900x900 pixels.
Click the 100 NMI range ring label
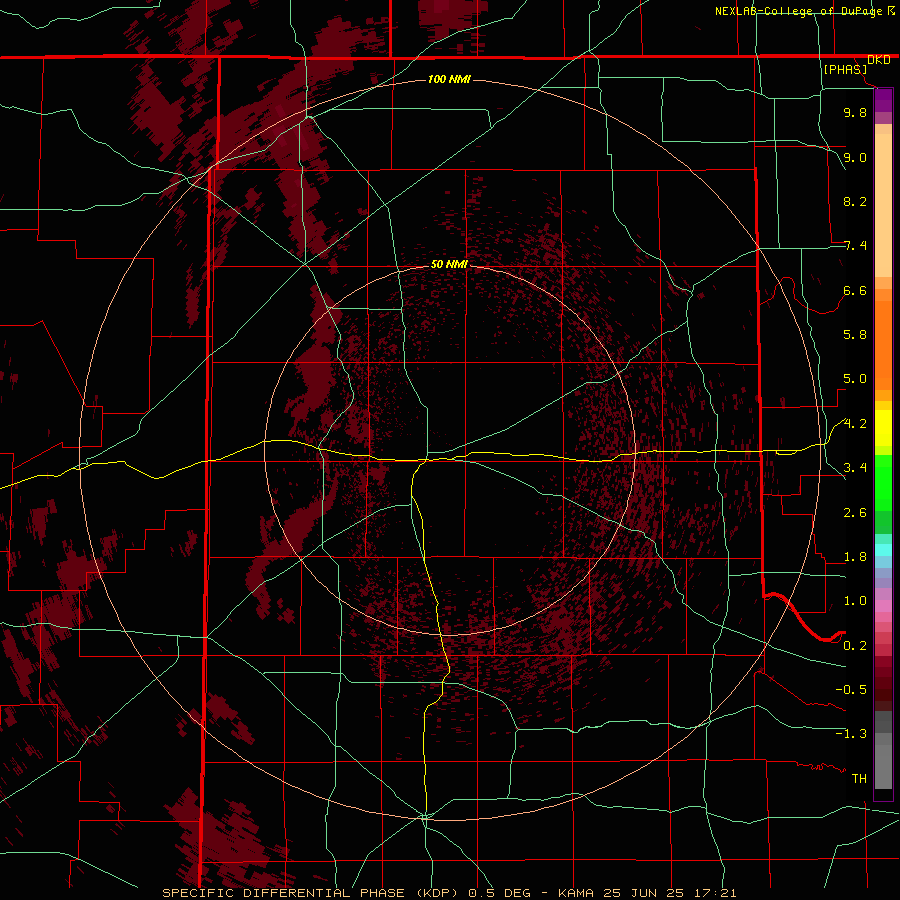click(449, 79)
